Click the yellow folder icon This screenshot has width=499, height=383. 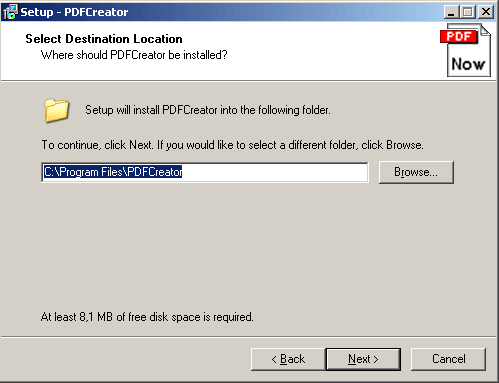point(56,110)
